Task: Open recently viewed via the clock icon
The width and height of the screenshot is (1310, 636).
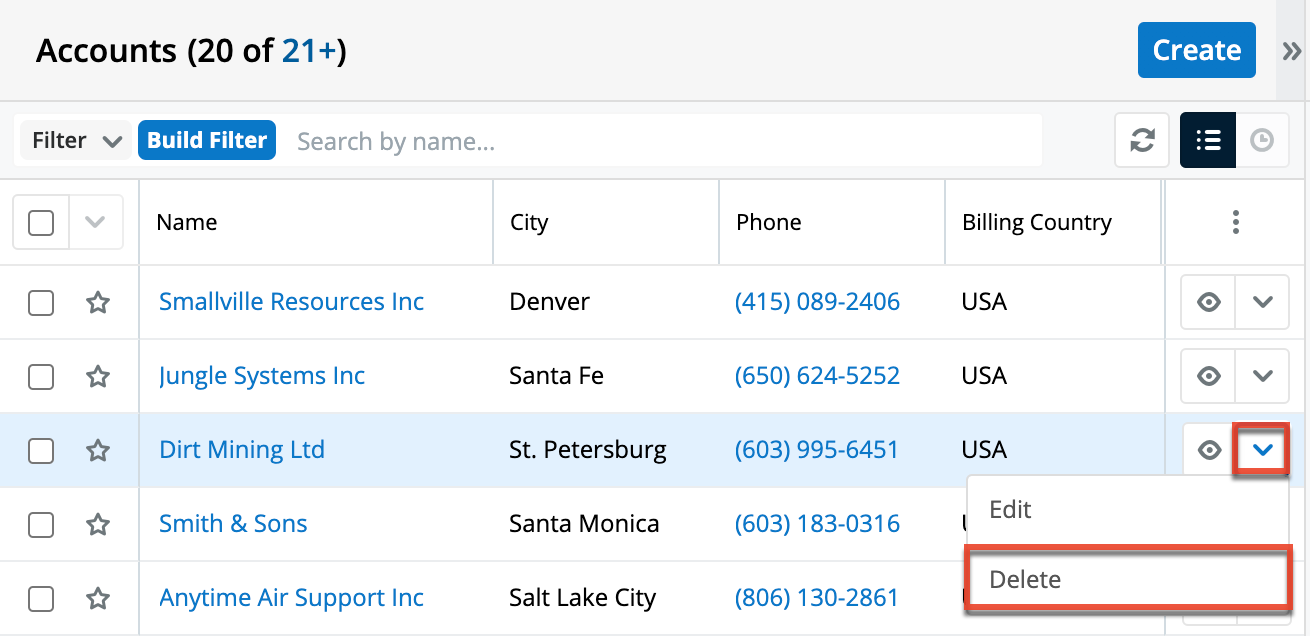Action: coord(1262,140)
